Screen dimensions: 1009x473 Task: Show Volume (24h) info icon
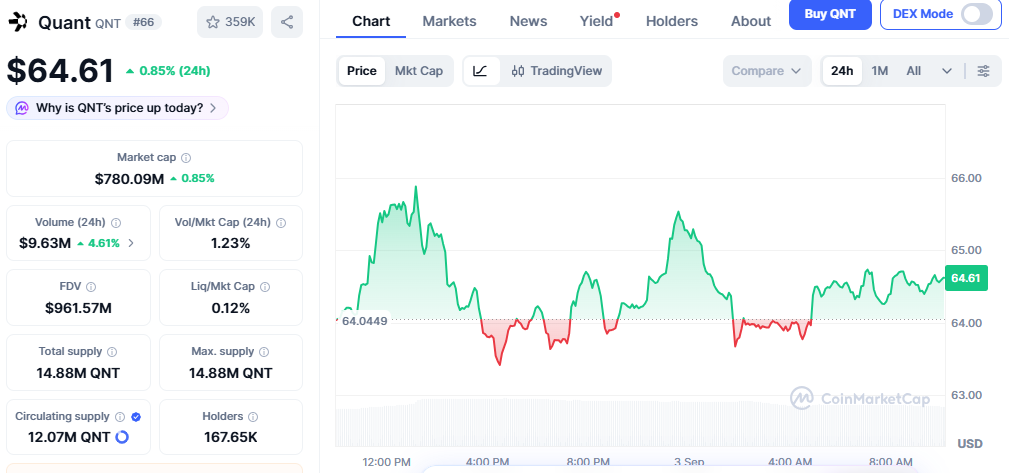tap(116, 223)
